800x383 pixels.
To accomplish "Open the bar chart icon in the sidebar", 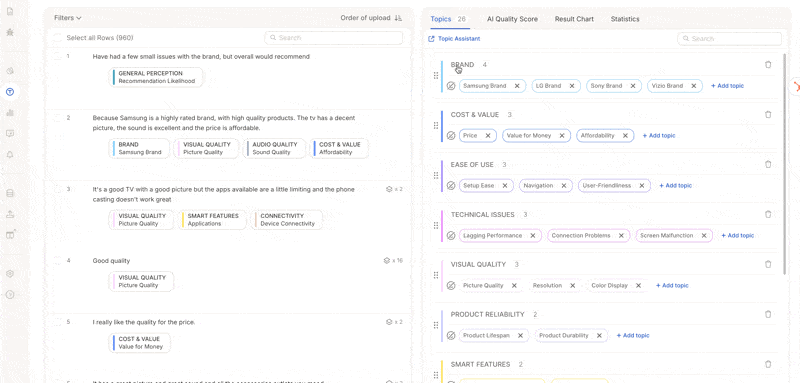I will click(10, 113).
